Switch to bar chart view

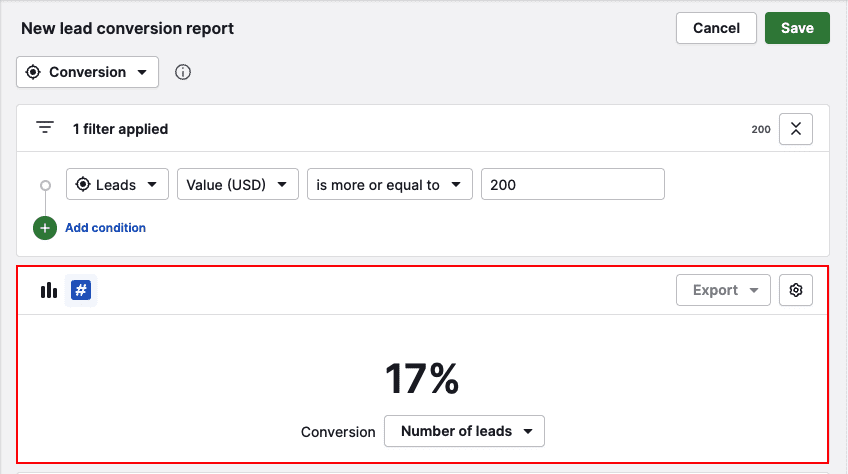49,290
